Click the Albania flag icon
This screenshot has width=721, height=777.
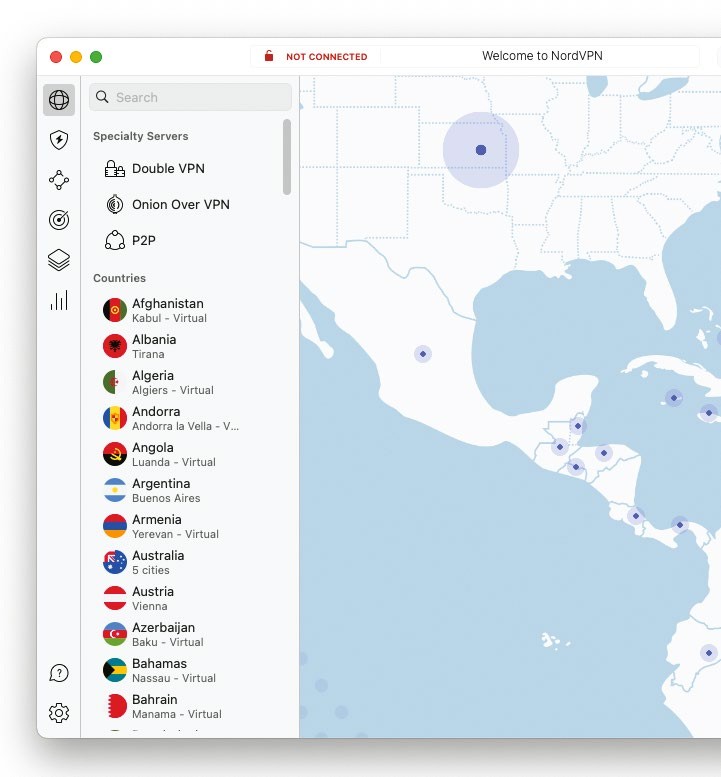tap(115, 346)
